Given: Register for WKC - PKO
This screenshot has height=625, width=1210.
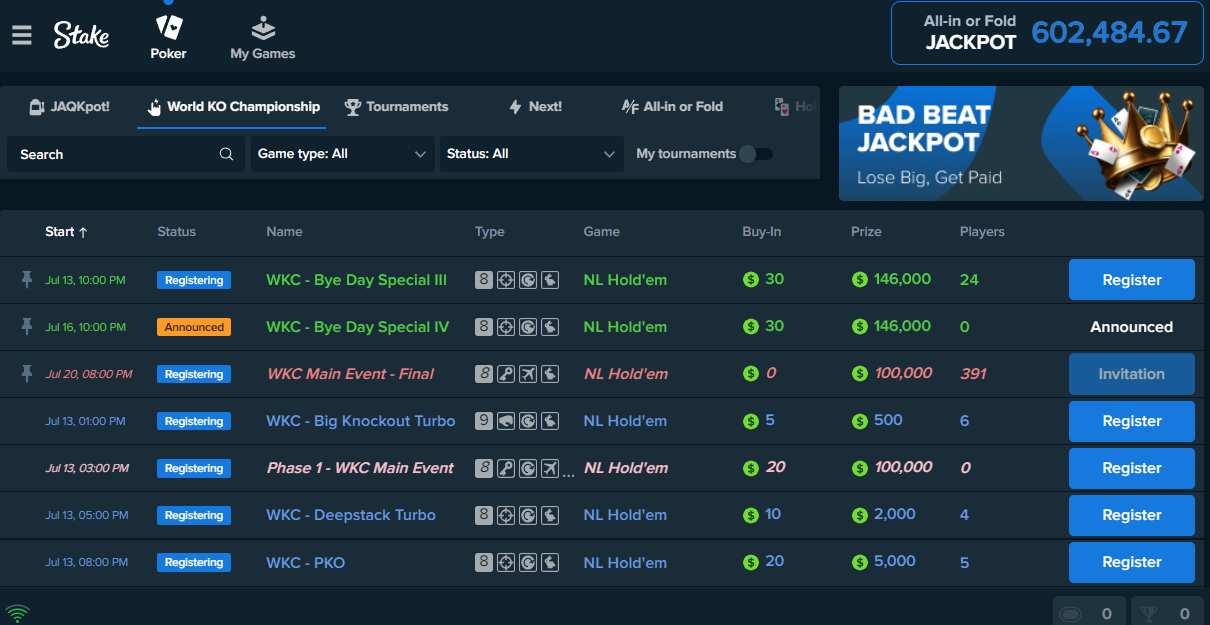Looking at the screenshot, I should (1132, 562).
